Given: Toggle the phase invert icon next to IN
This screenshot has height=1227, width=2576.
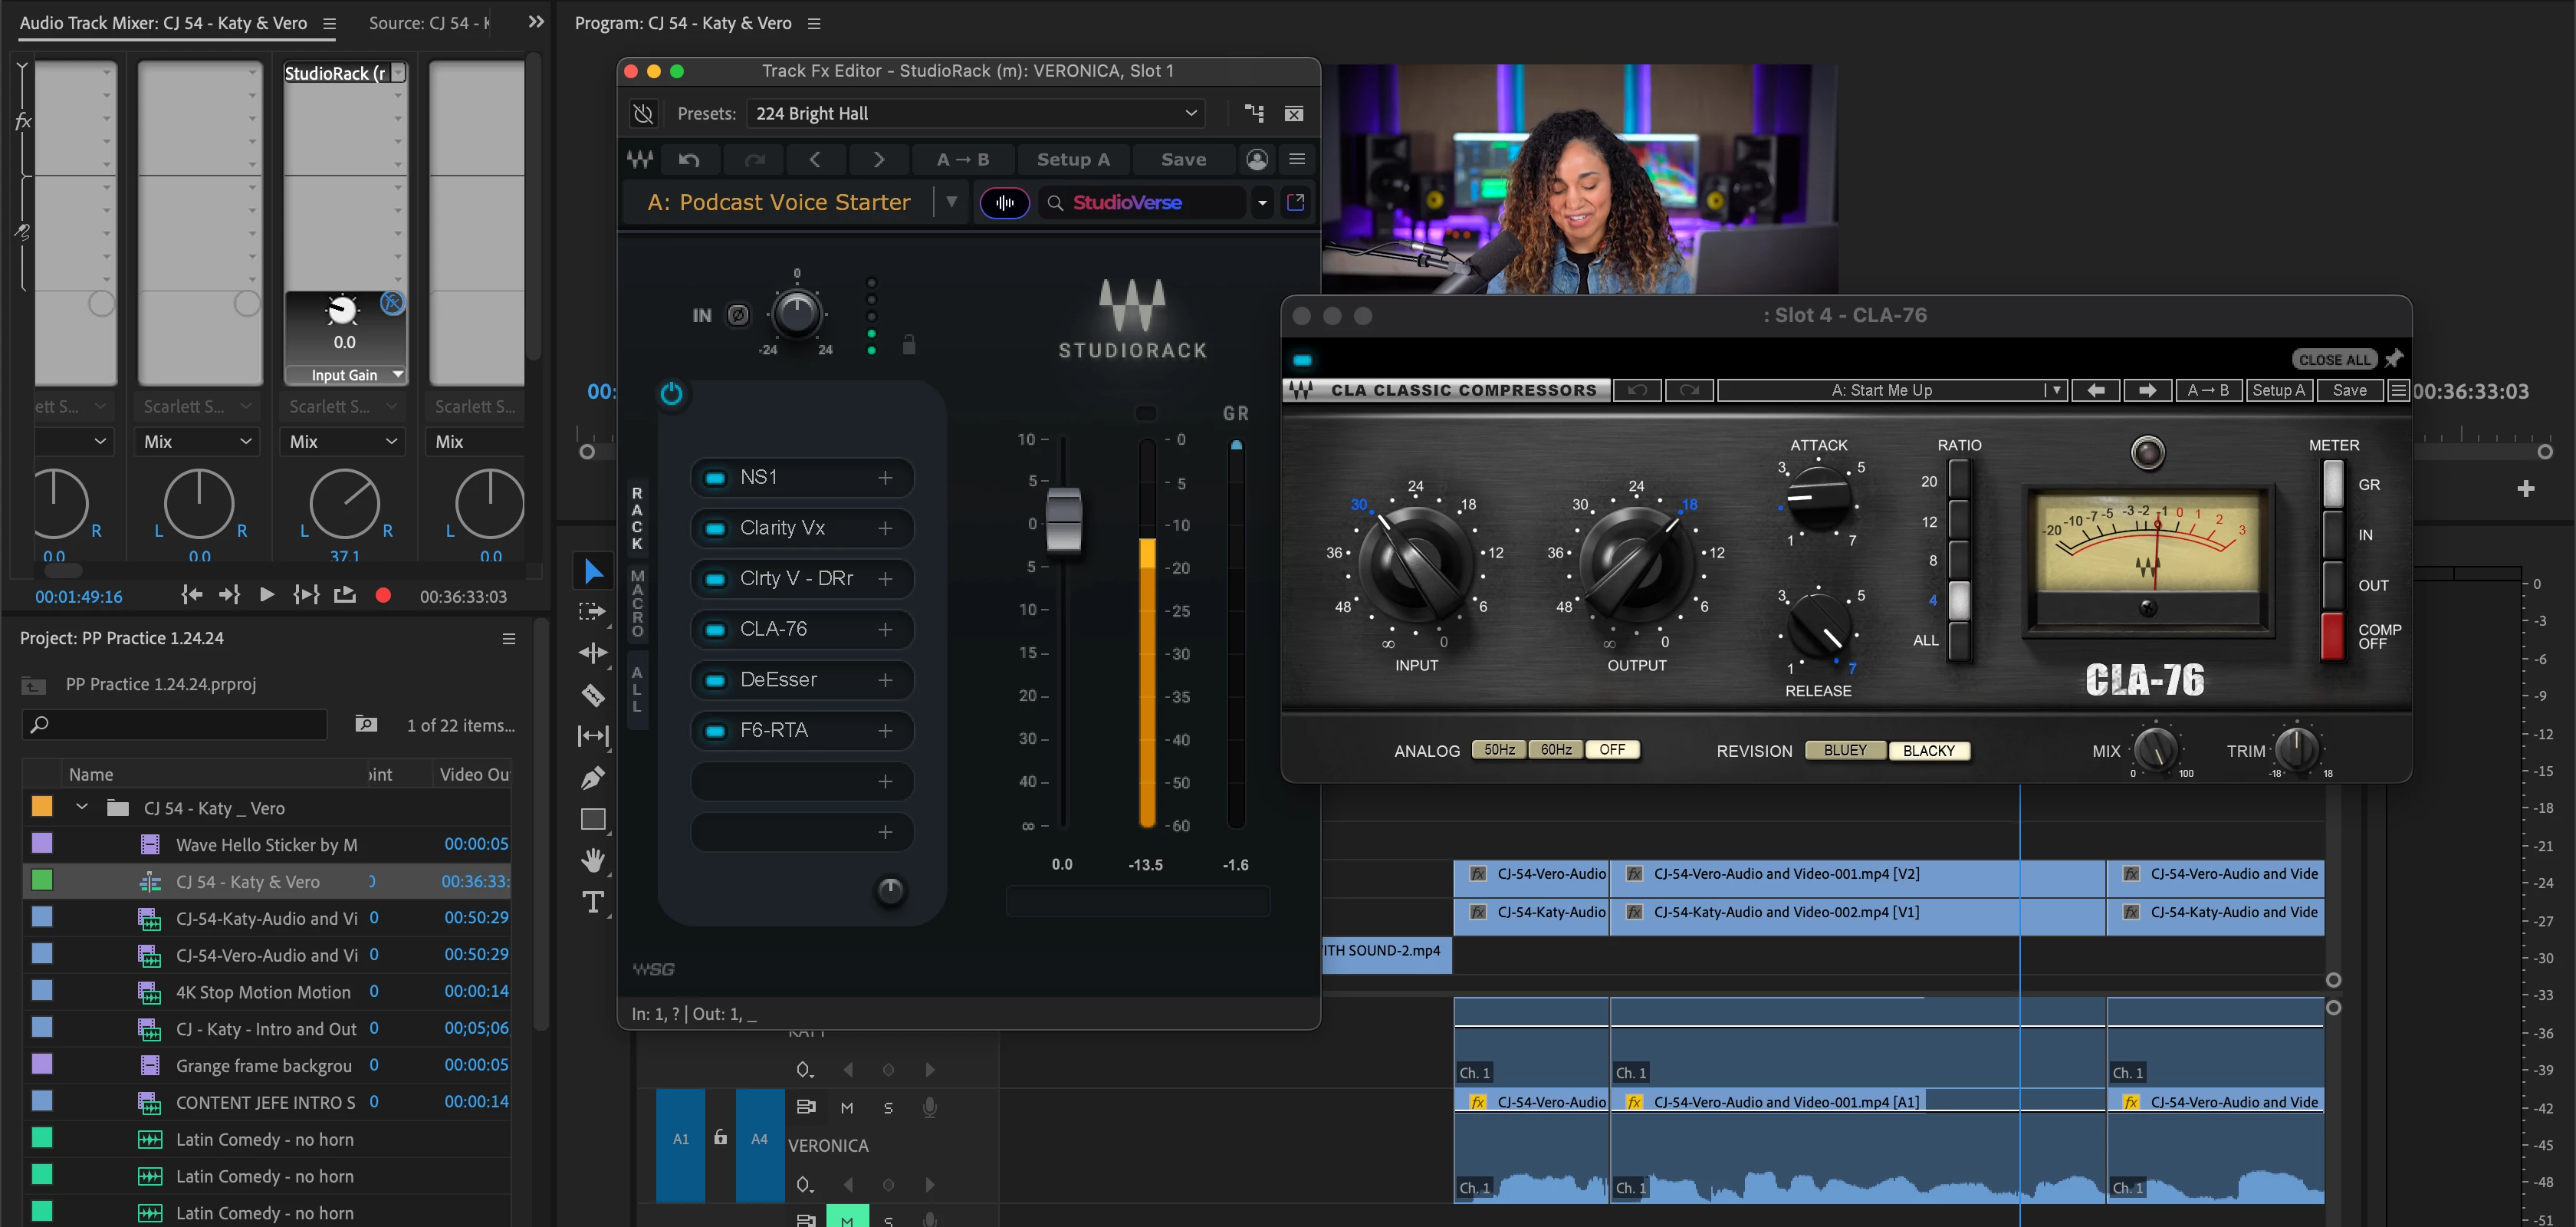Looking at the screenshot, I should (x=738, y=315).
